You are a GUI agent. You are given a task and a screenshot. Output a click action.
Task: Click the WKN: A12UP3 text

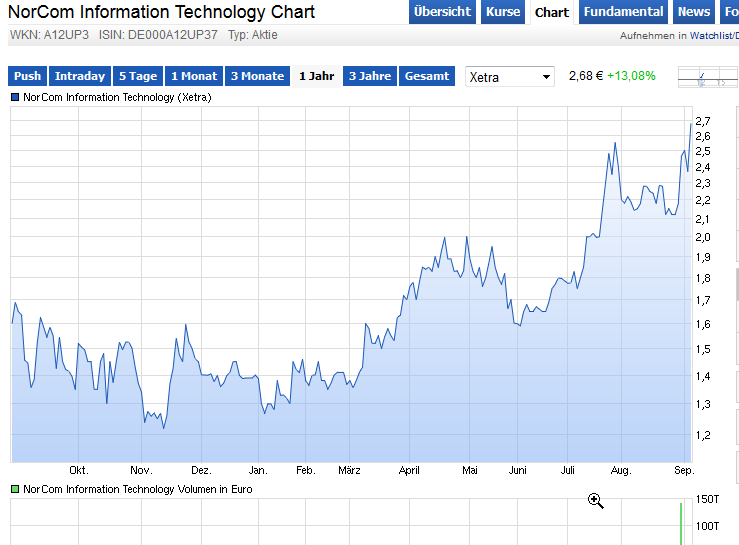coord(49,35)
